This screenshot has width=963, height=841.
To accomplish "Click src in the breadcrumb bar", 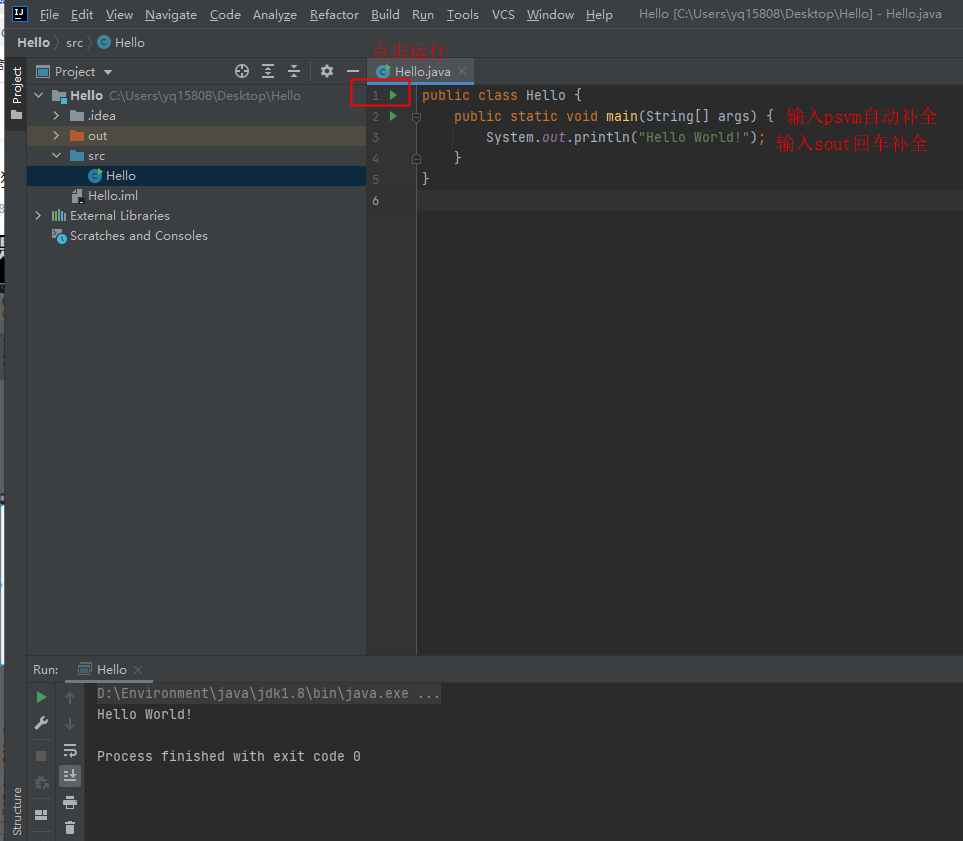I will click(74, 42).
